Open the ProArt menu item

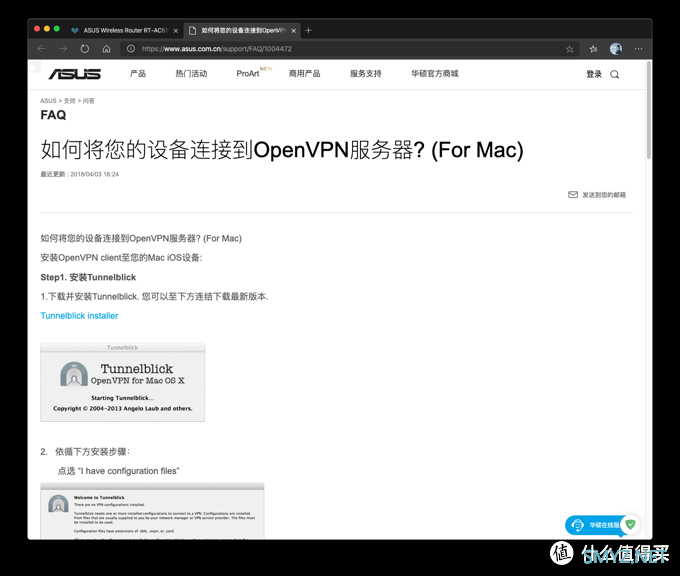(x=248, y=74)
